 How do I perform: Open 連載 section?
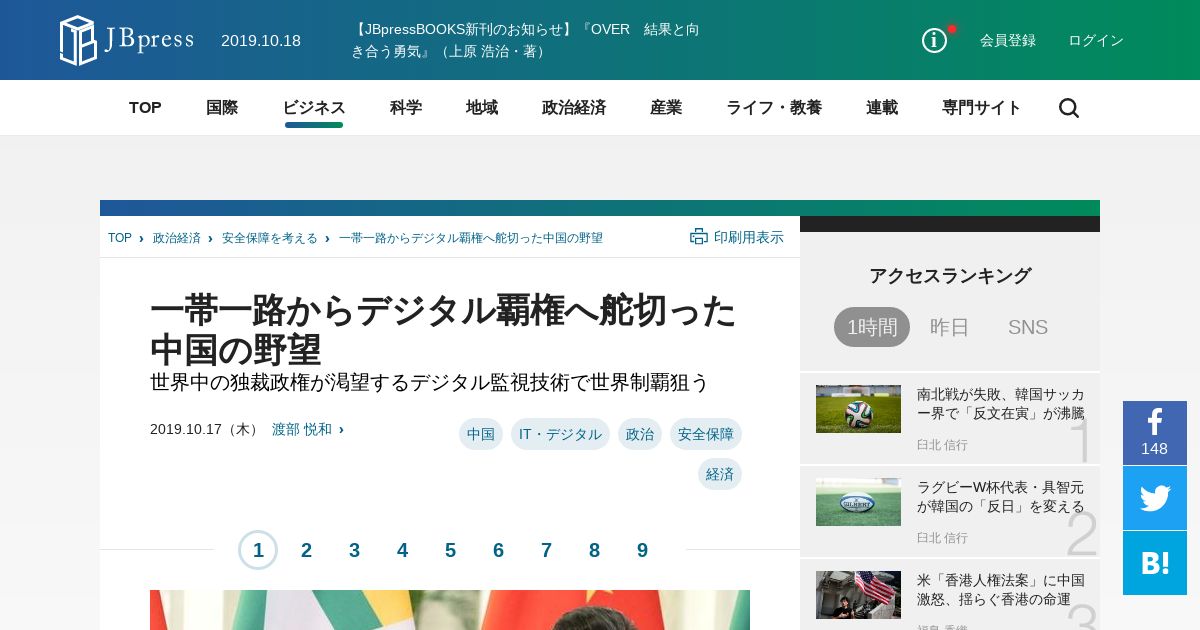tap(882, 108)
